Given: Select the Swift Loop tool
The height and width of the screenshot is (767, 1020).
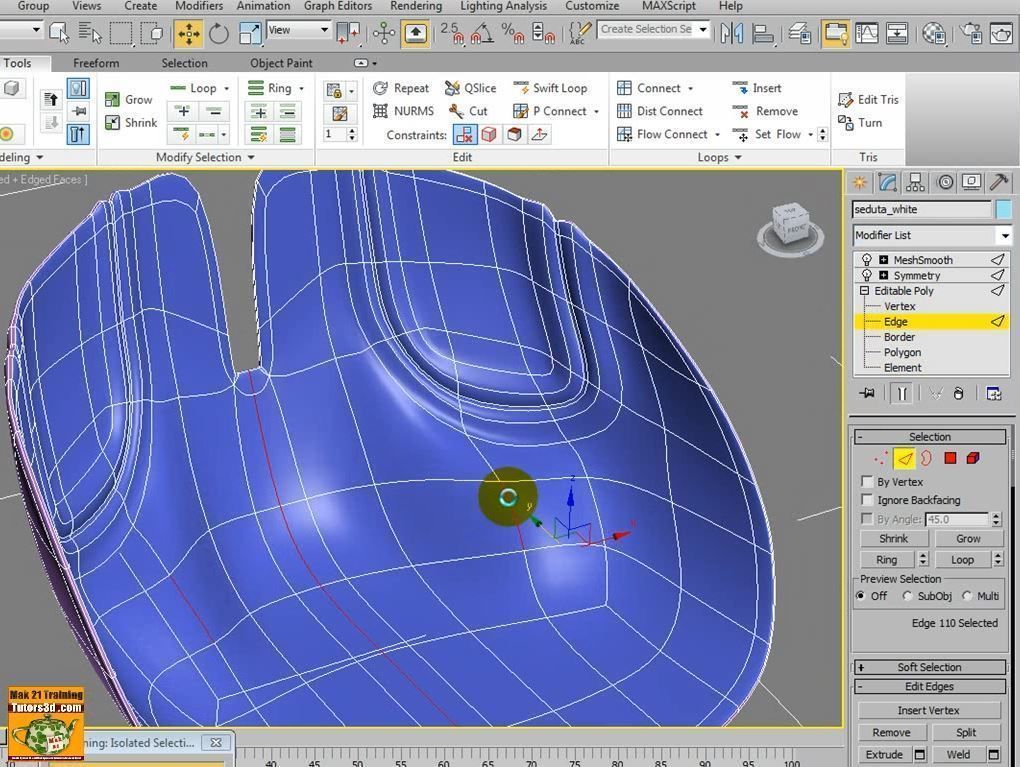Looking at the screenshot, I should click(x=550, y=88).
